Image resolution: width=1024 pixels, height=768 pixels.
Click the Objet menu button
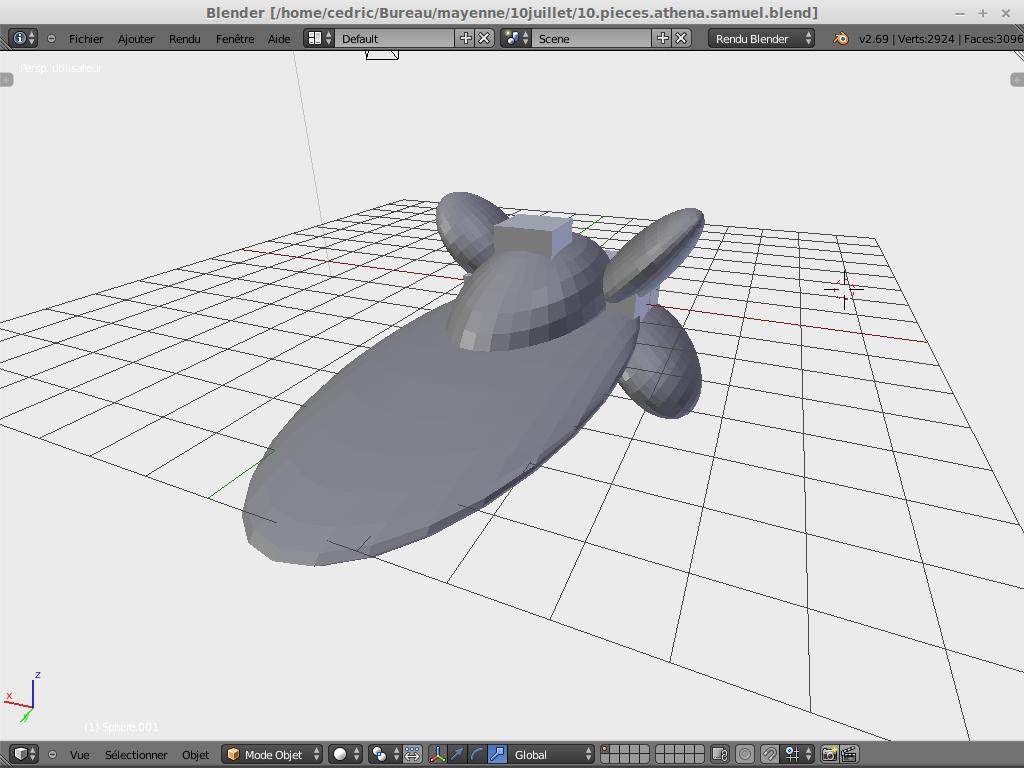tap(195, 754)
